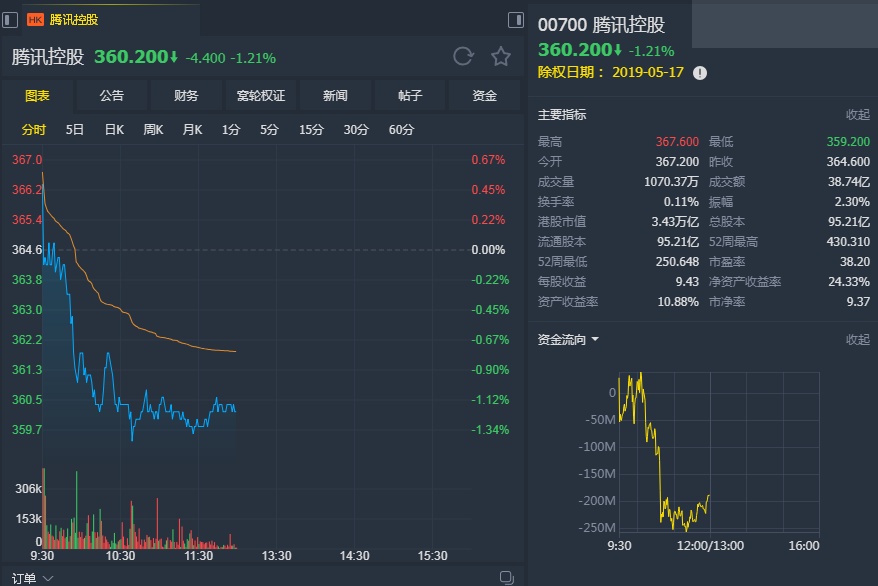This screenshot has width=878, height=586.
Task: Click the refresh quote icon
Action: point(463,56)
